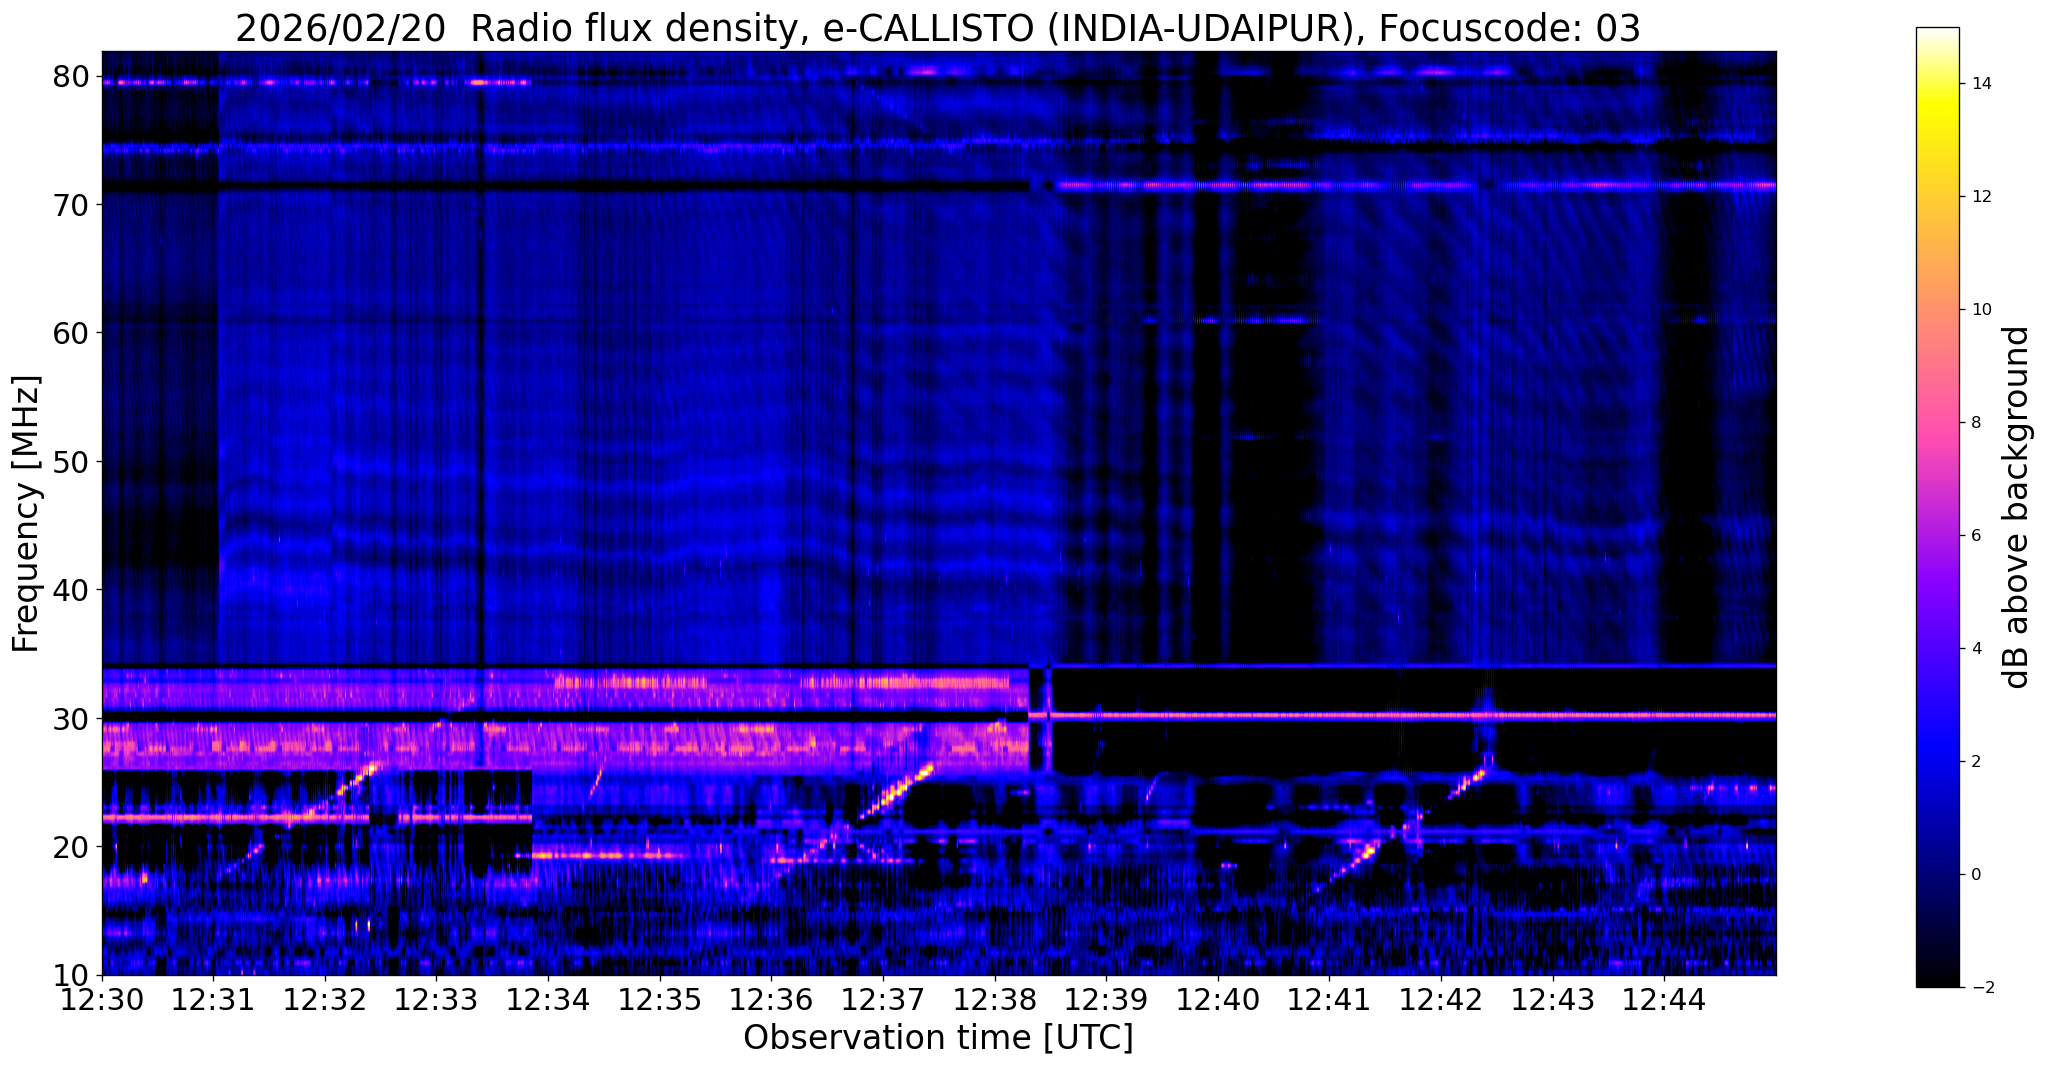
Task: Click the colorbar tick value 0
Action: tap(1975, 875)
